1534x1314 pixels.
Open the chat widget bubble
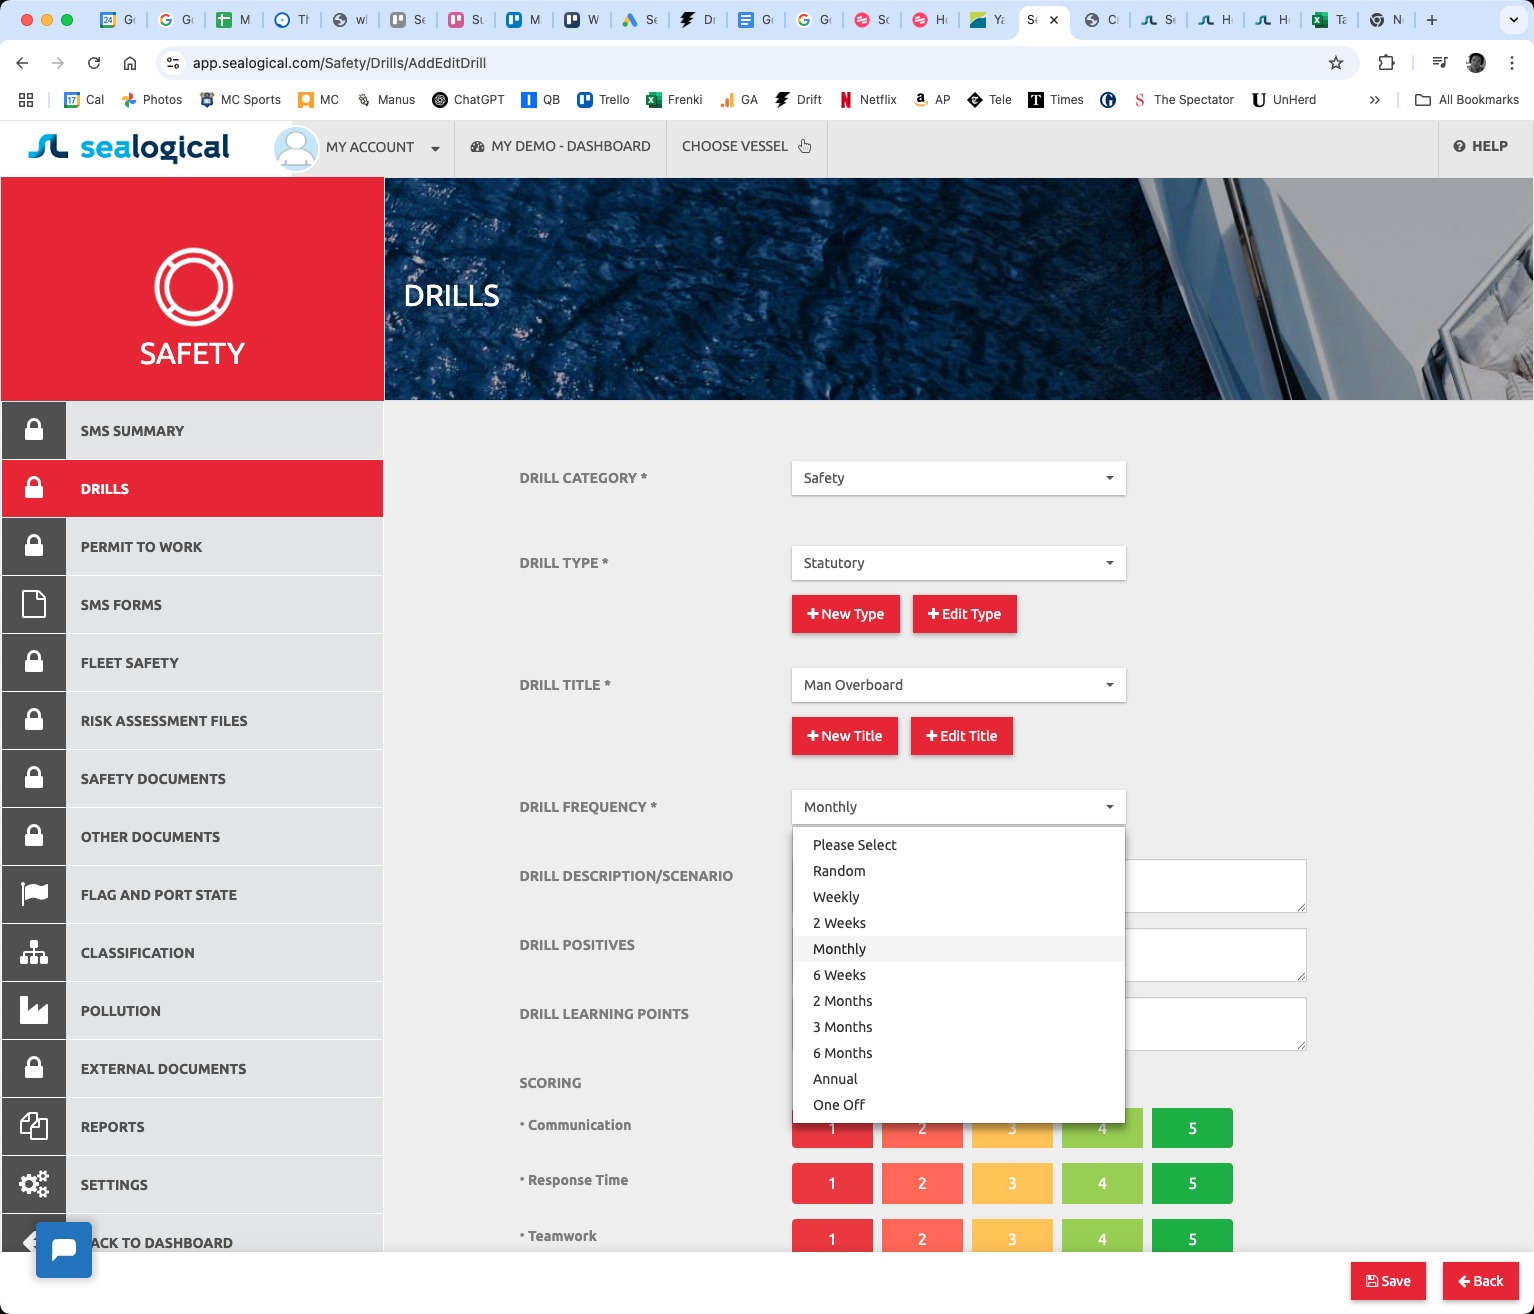[x=64, y=1249]
